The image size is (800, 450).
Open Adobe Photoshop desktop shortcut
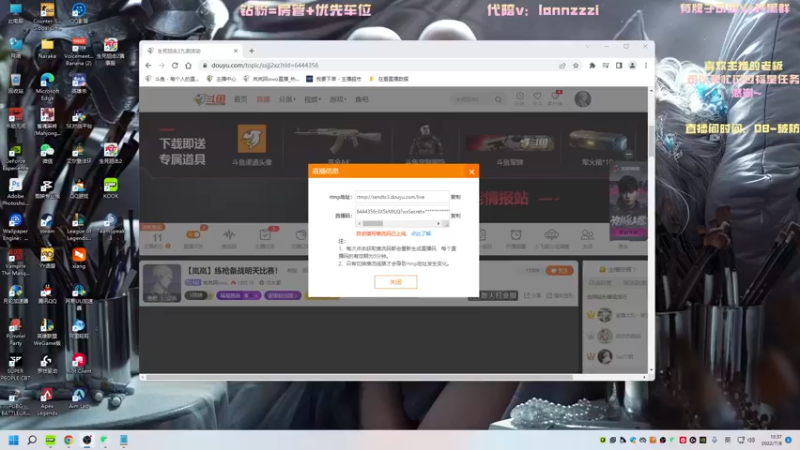tap(15, 192)
